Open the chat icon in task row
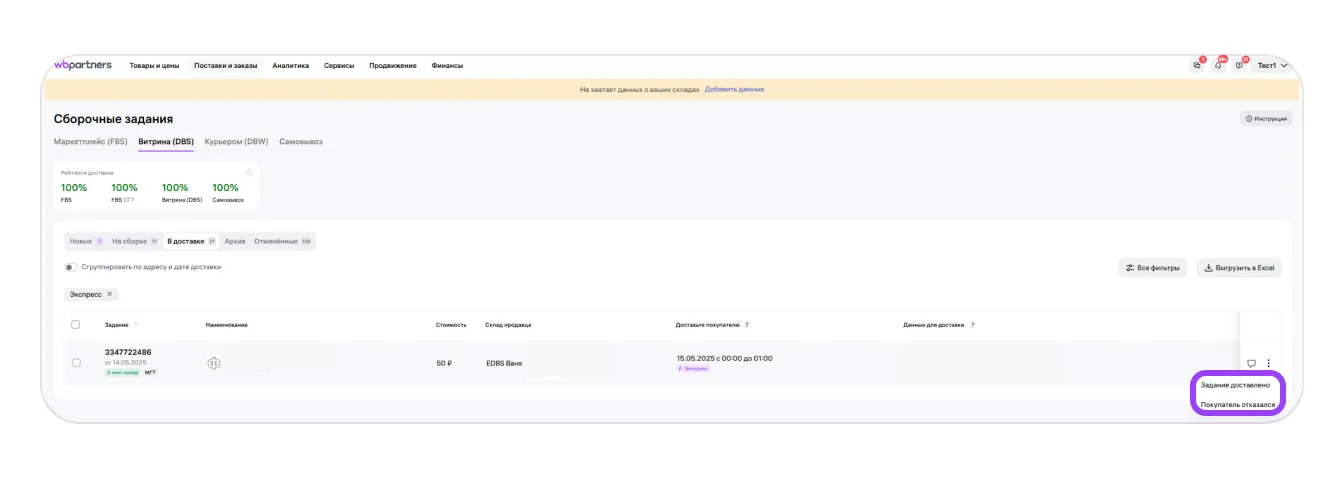The width and height of the screenshot is (1344, 478). (x=1251, y=363)
